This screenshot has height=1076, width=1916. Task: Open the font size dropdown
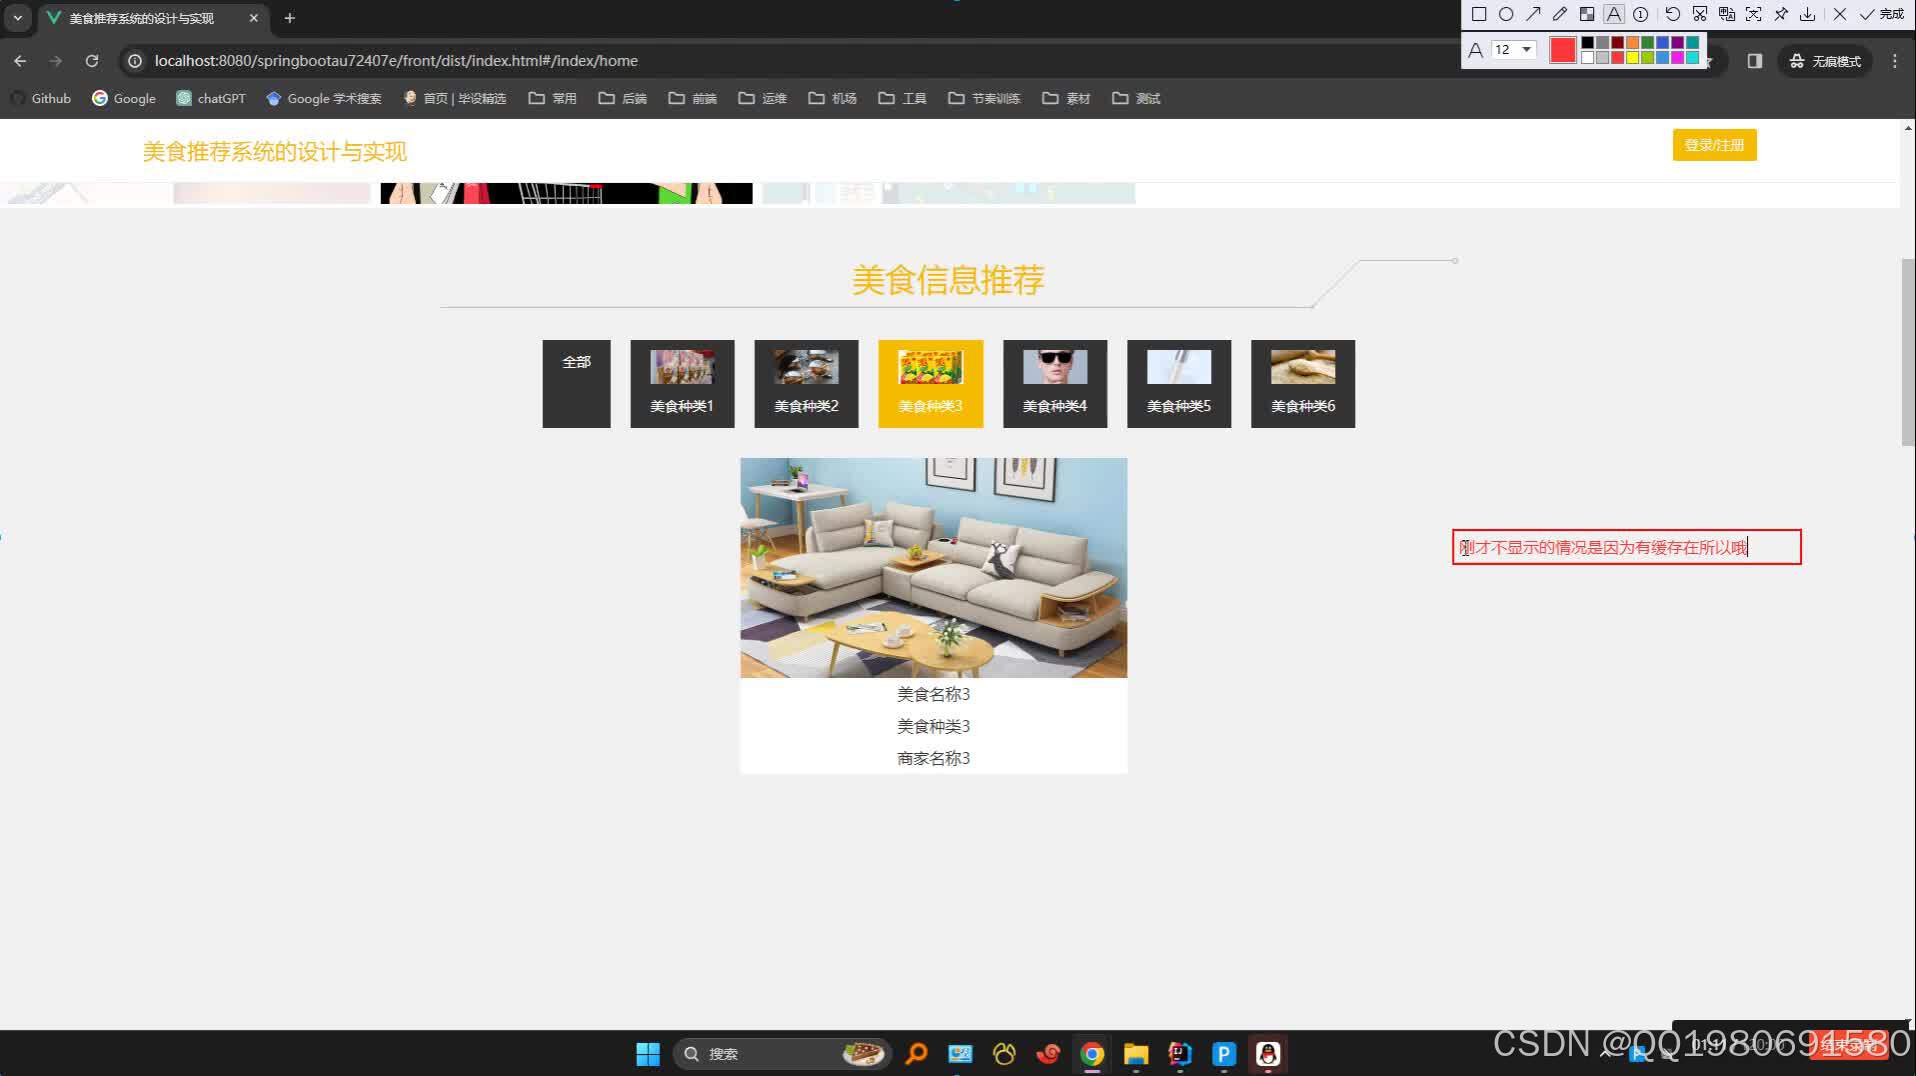(x=1524, y=50)
